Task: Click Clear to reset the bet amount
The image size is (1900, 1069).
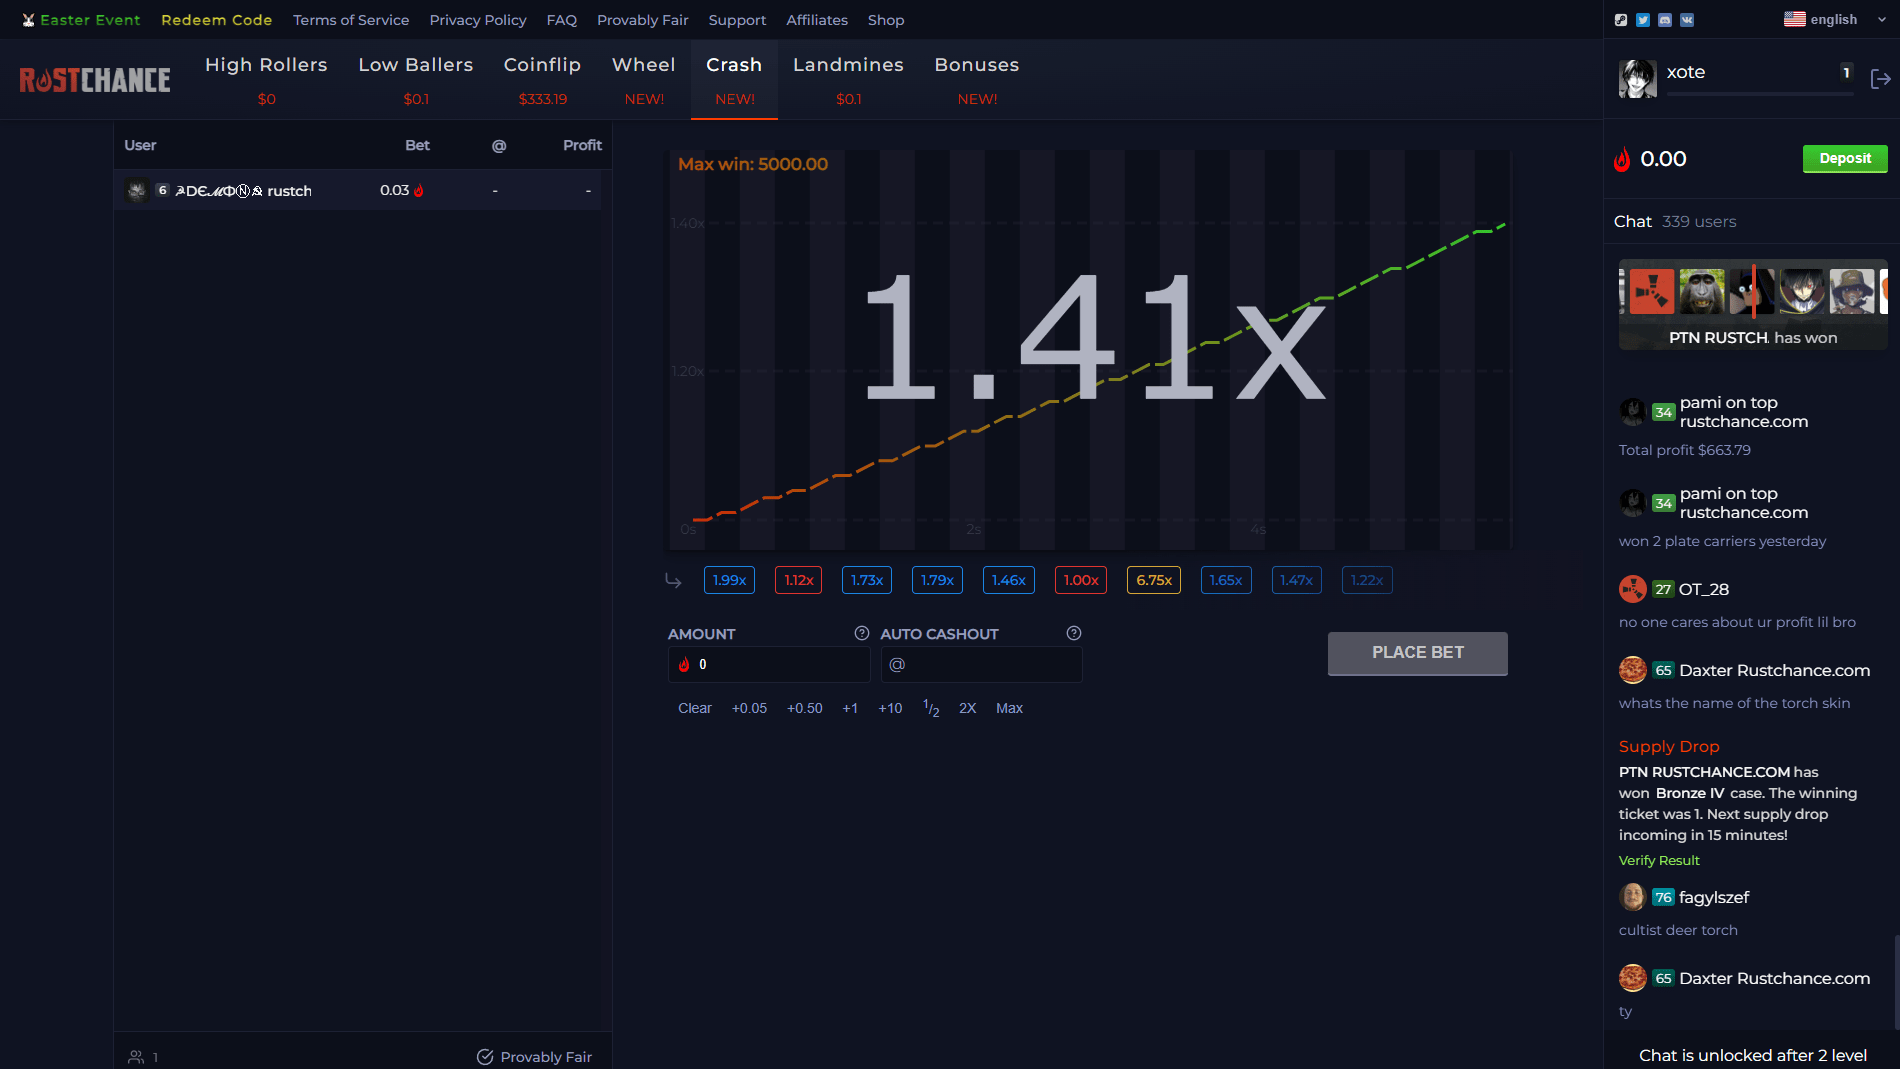Action: [x=695, y=708]
